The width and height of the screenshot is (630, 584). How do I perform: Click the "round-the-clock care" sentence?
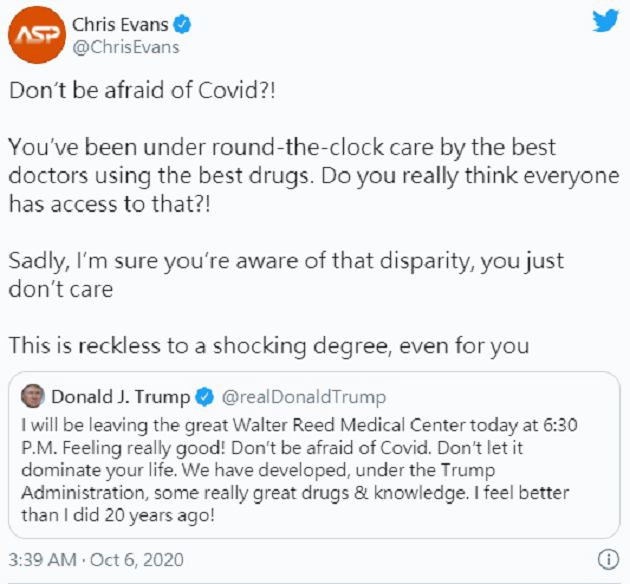[282, 147]
